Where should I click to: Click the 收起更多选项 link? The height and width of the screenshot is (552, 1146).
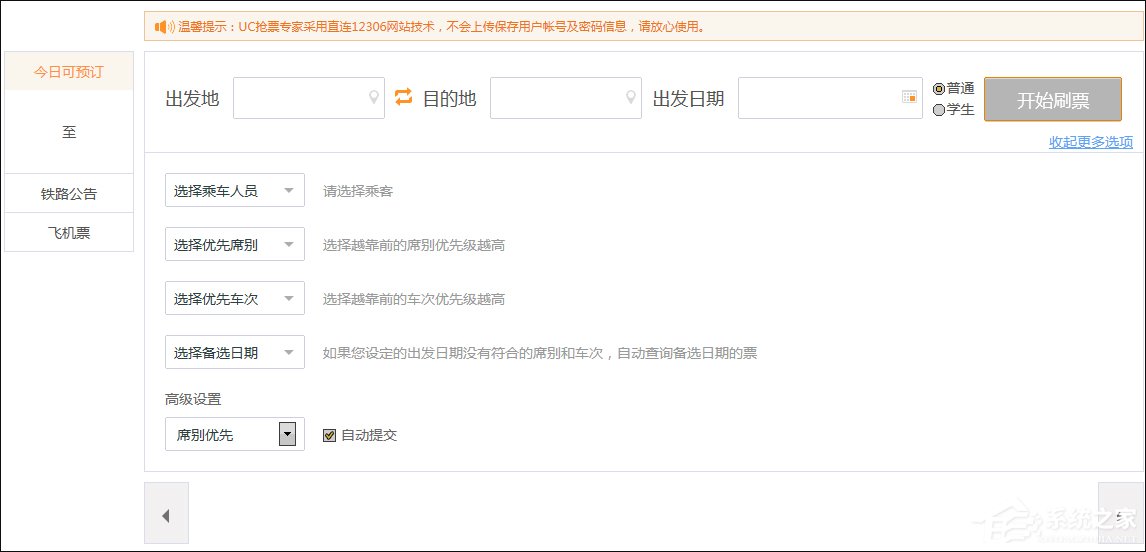coord(1091,143)
